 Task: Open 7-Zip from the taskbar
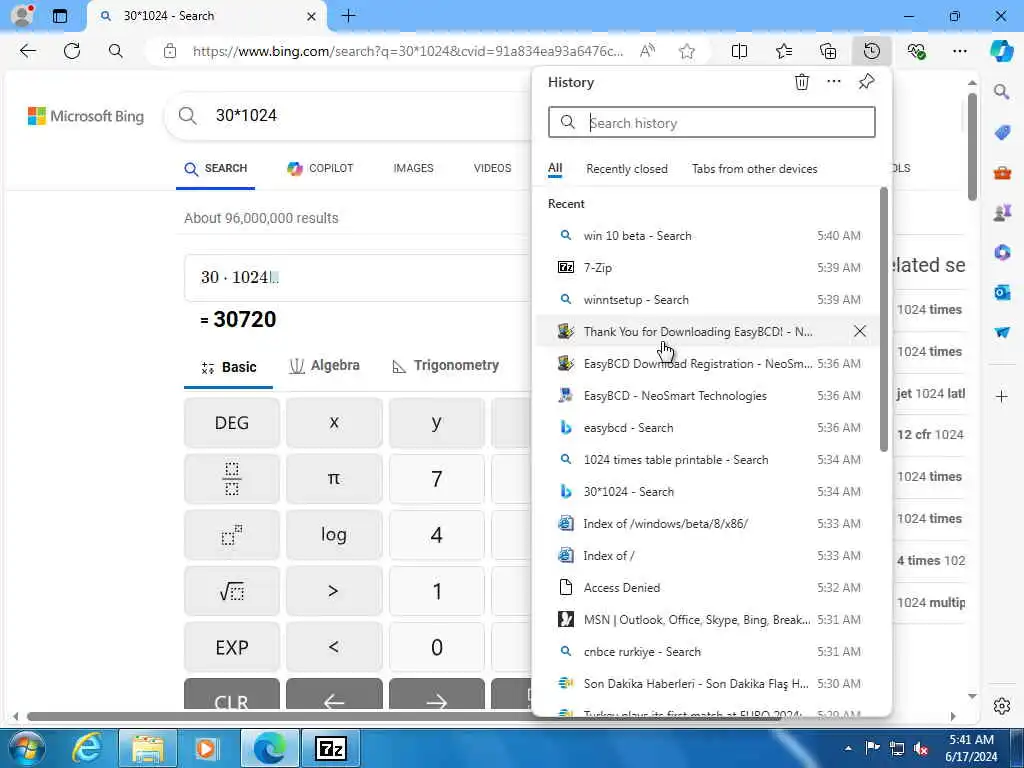(x=330, y=748)
